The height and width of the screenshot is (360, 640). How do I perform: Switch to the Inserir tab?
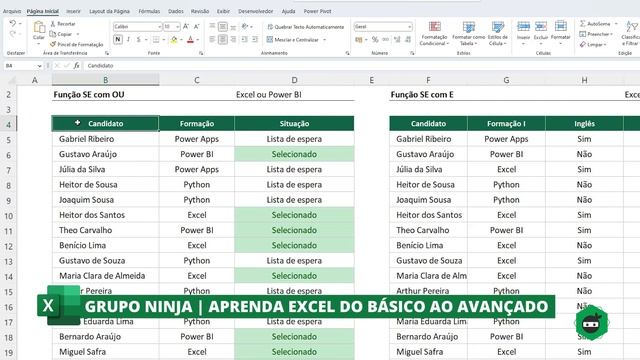coord(73,11)
